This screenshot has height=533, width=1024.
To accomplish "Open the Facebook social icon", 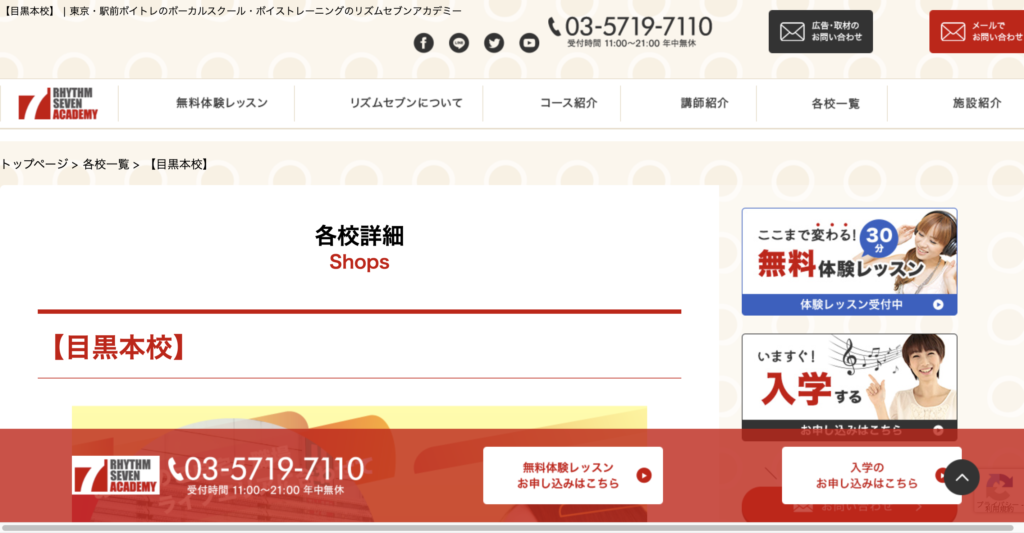I will click(x=423, y=43).
